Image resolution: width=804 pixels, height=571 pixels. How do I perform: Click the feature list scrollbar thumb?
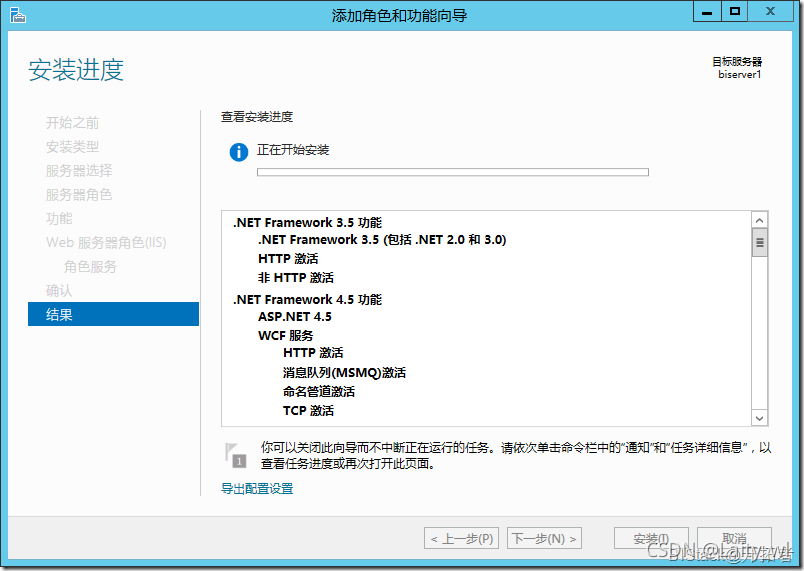coord(759,242)
